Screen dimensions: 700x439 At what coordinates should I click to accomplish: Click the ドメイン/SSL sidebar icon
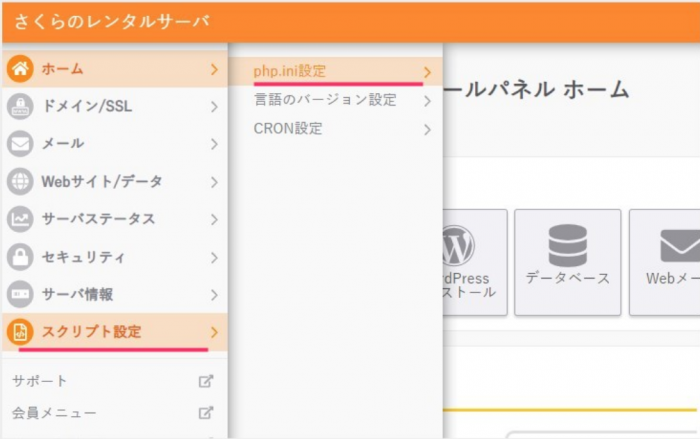pos(20,106)
